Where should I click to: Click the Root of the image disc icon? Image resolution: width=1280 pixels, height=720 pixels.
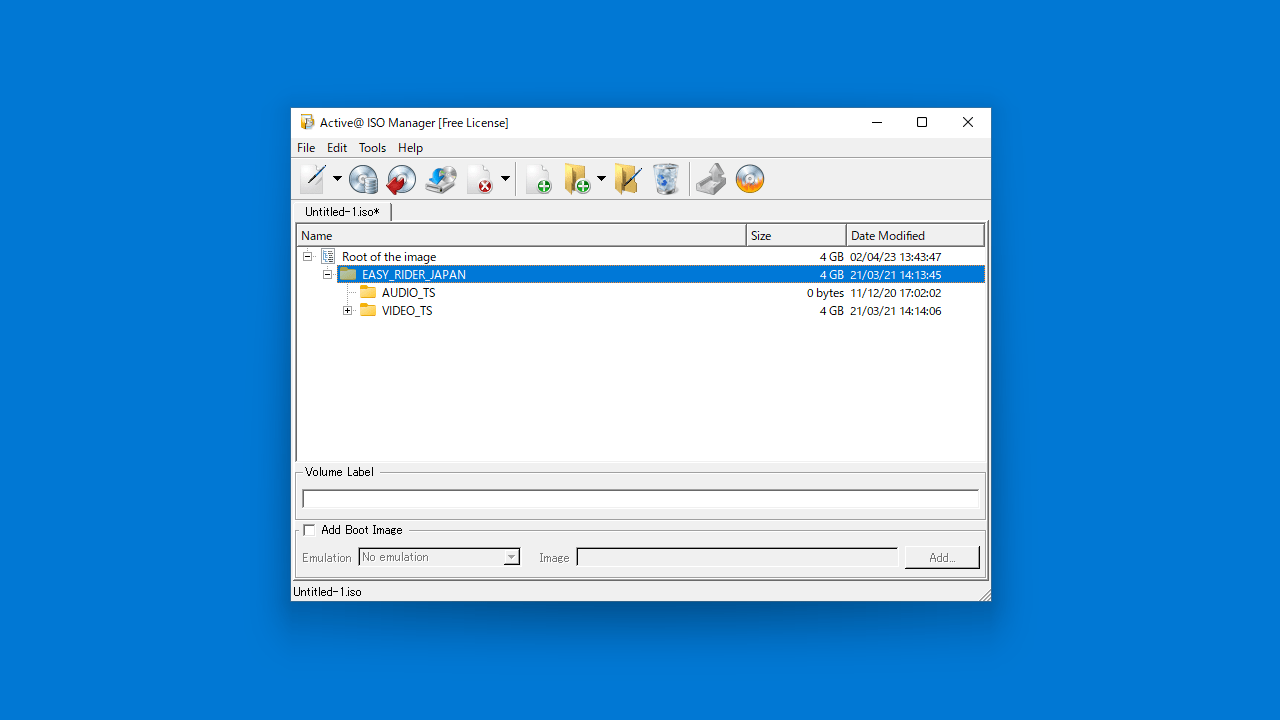(x=328, y=257)
